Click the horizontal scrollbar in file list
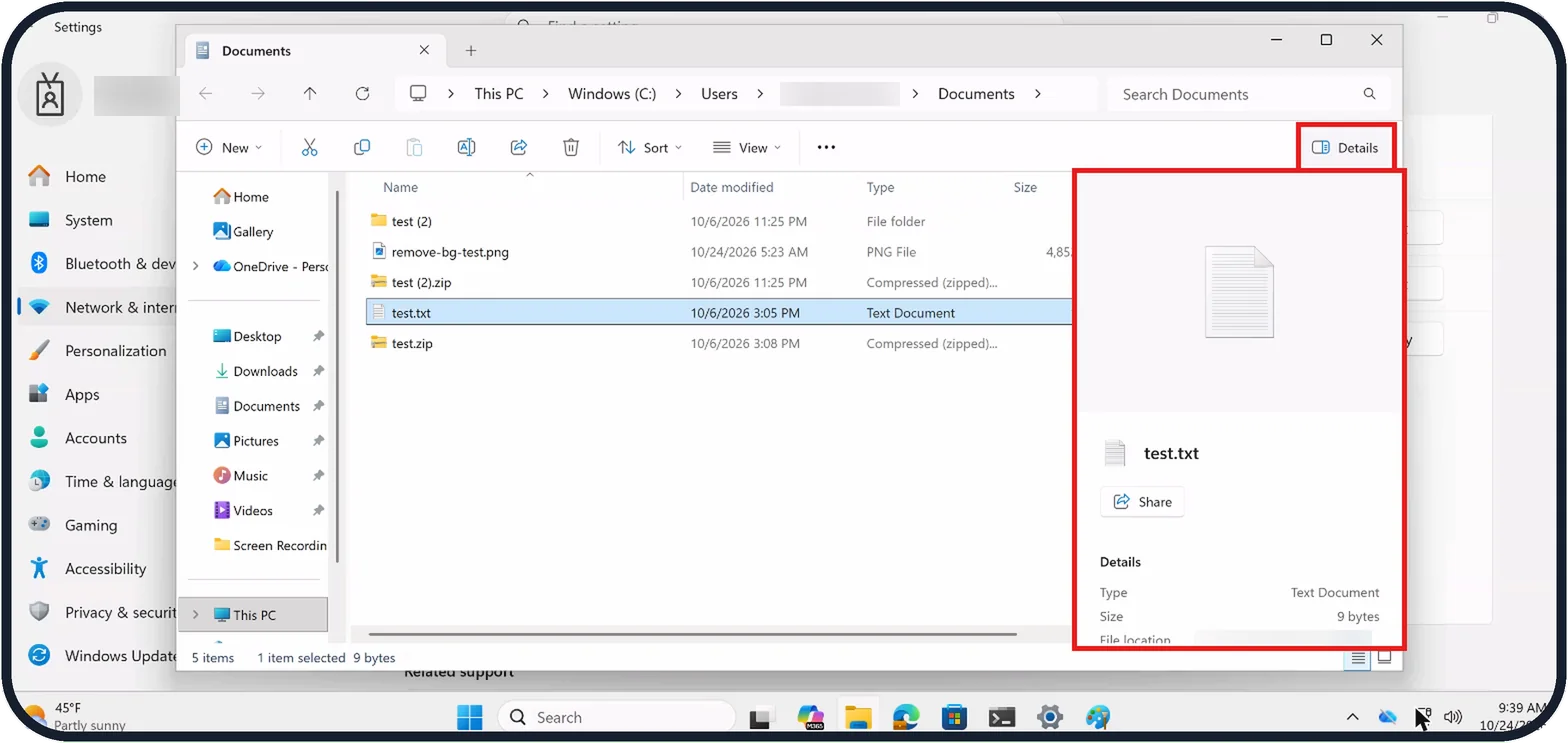 coord(692,634)
